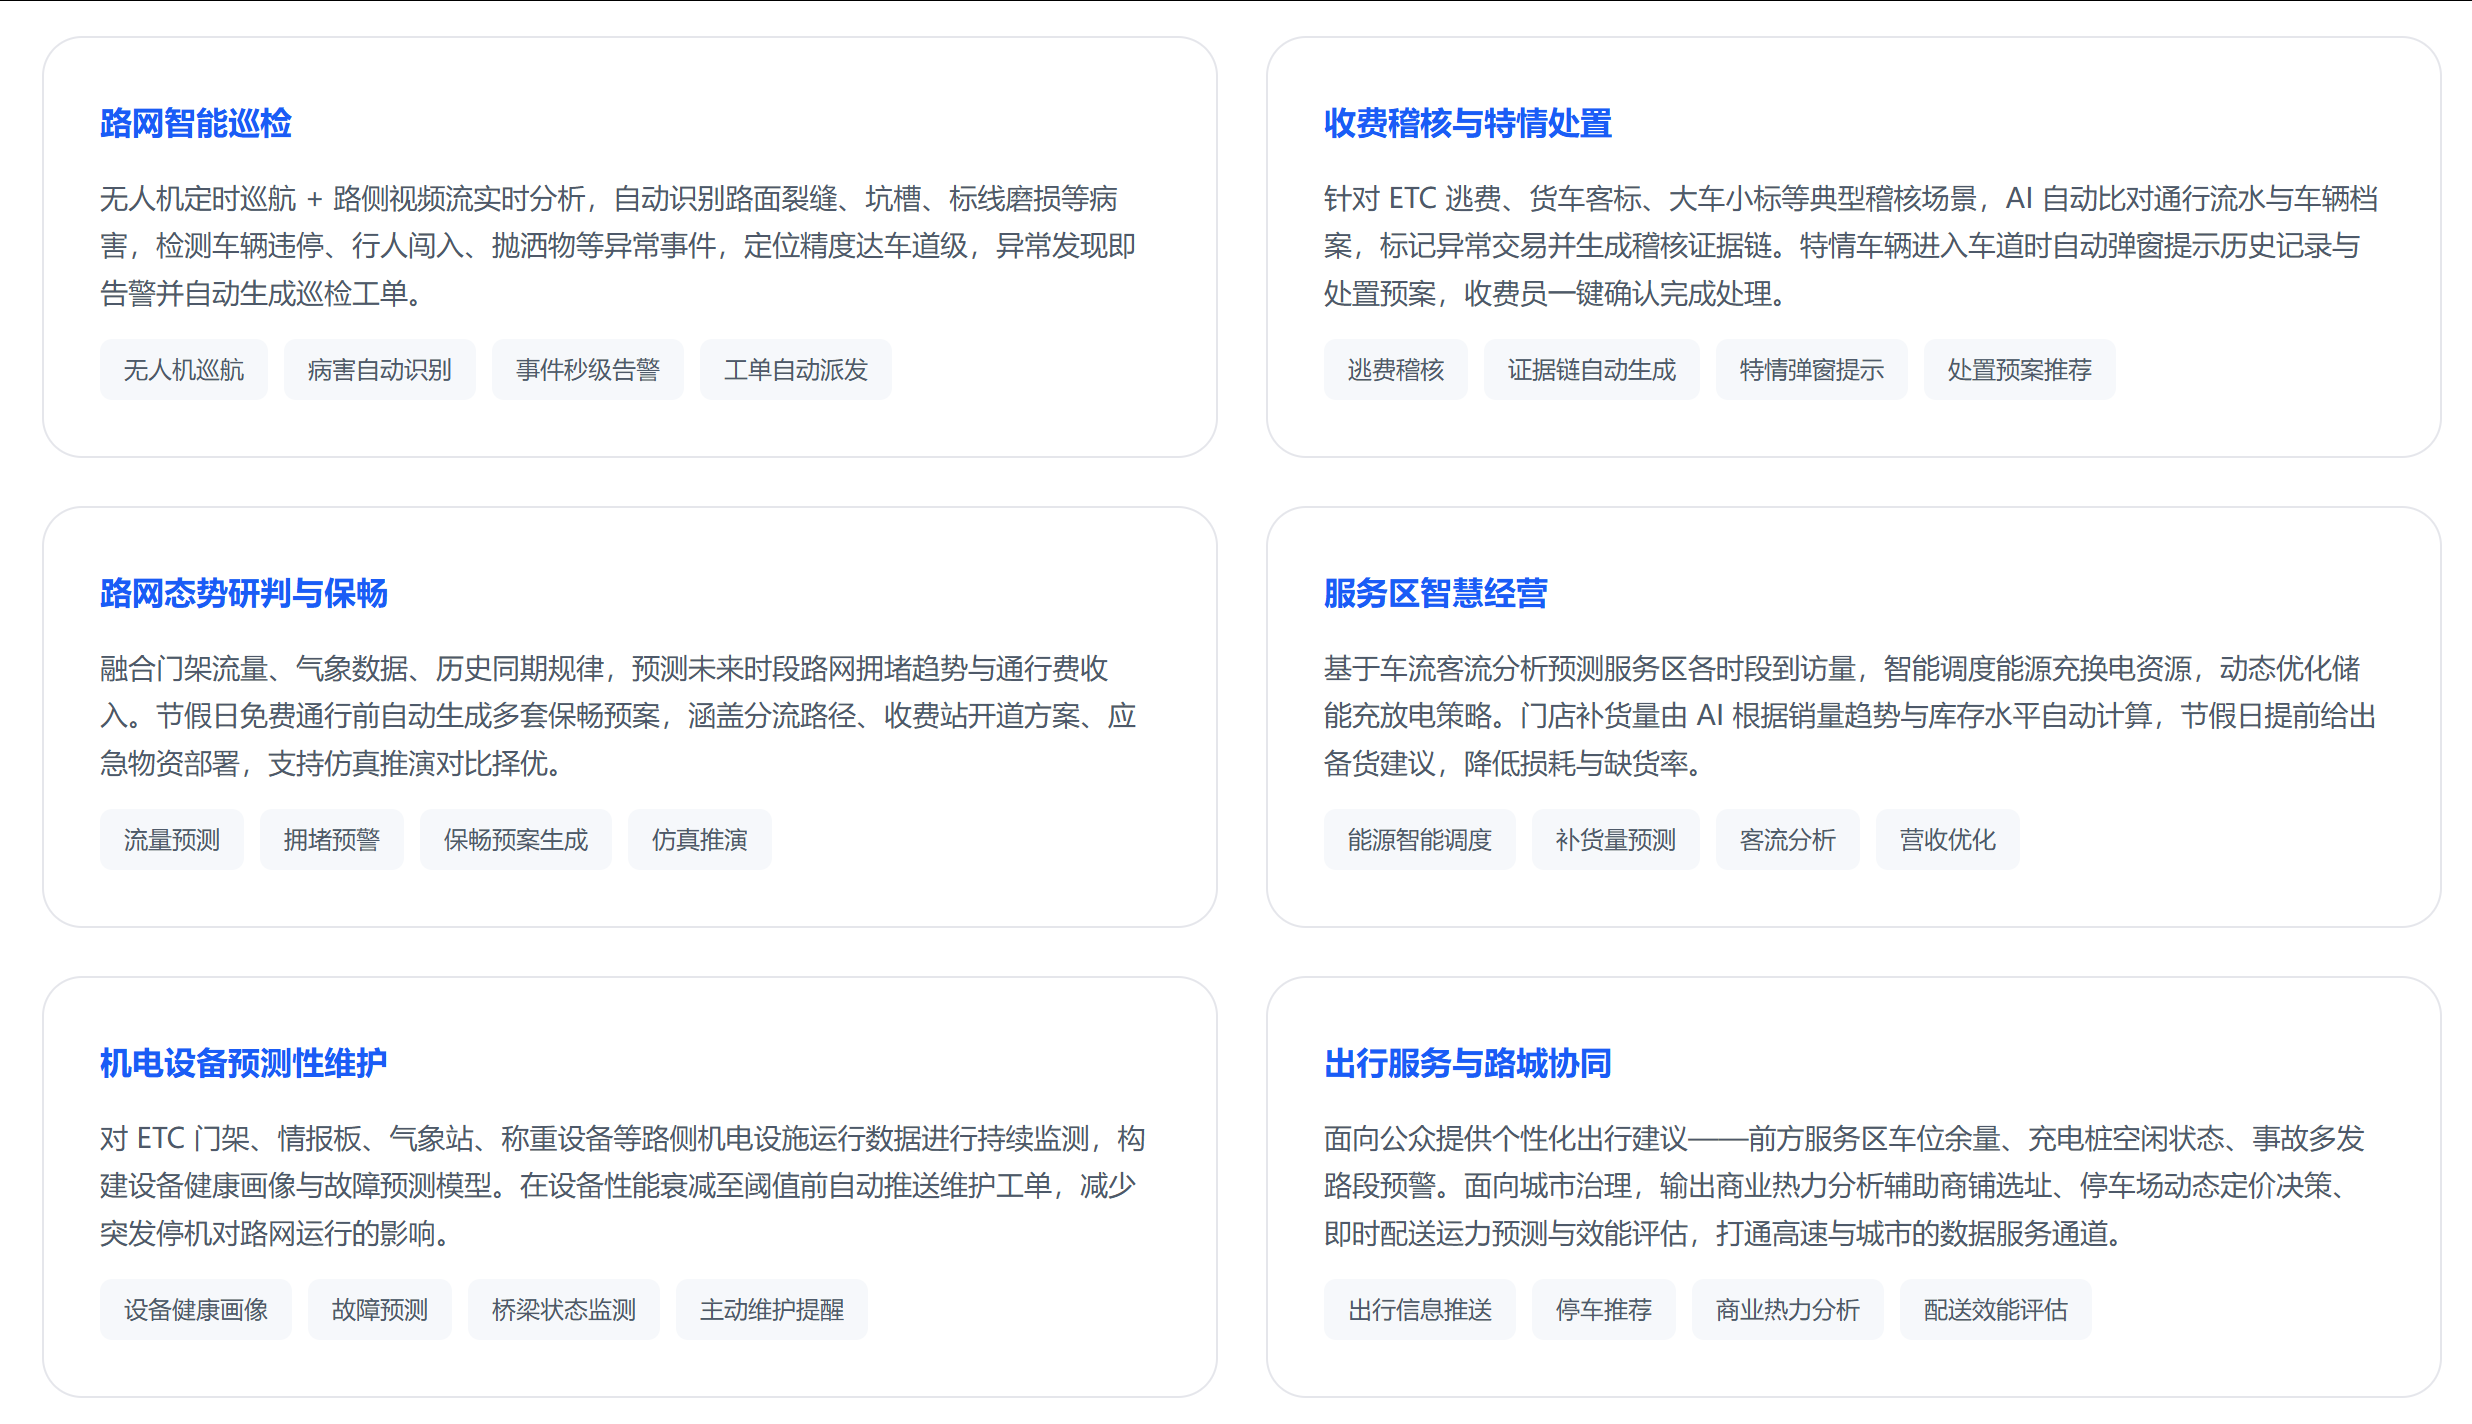Pick the 工单自动派发 tag

pos(796,370)
